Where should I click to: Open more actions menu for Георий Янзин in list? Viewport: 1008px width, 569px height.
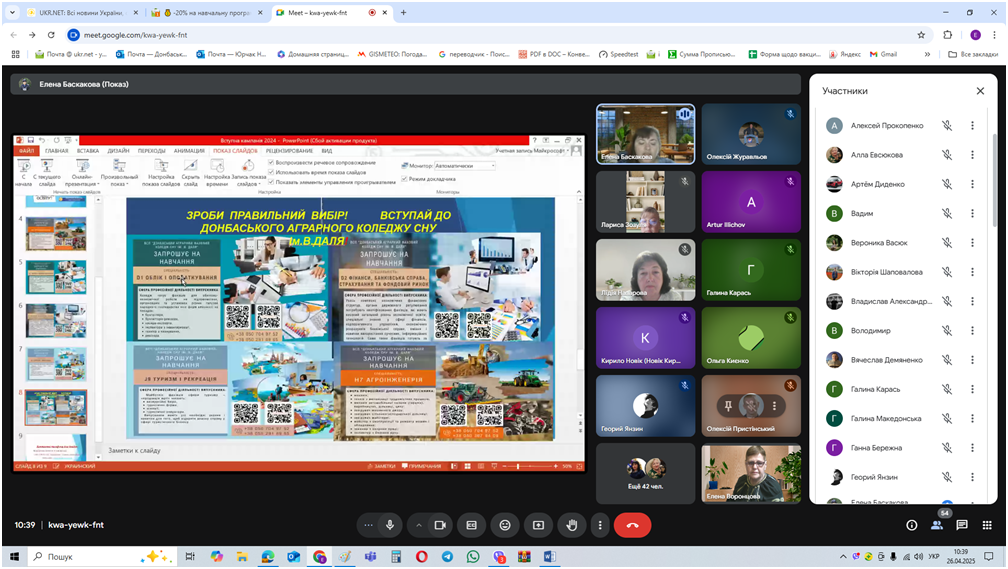point(972,477)
